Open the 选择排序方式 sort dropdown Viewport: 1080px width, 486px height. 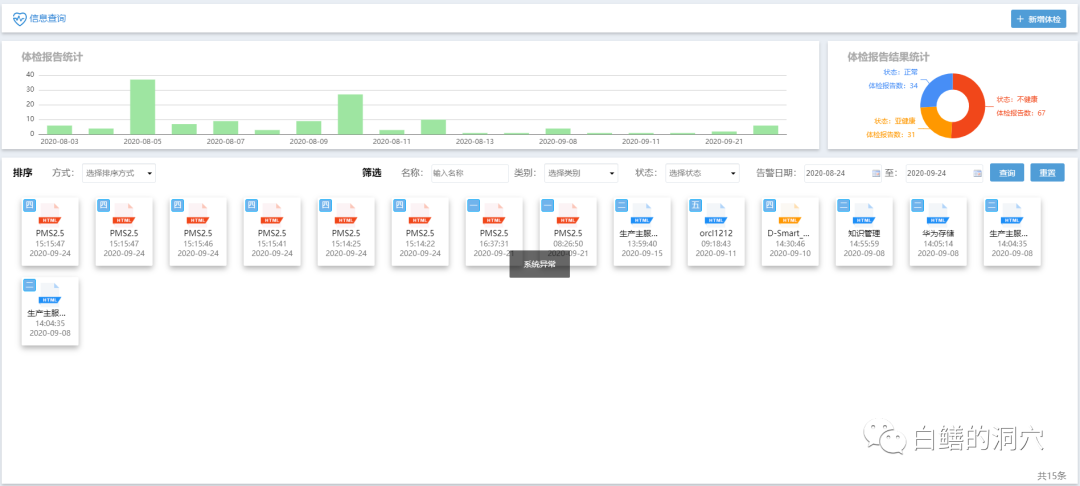(118, 173)
